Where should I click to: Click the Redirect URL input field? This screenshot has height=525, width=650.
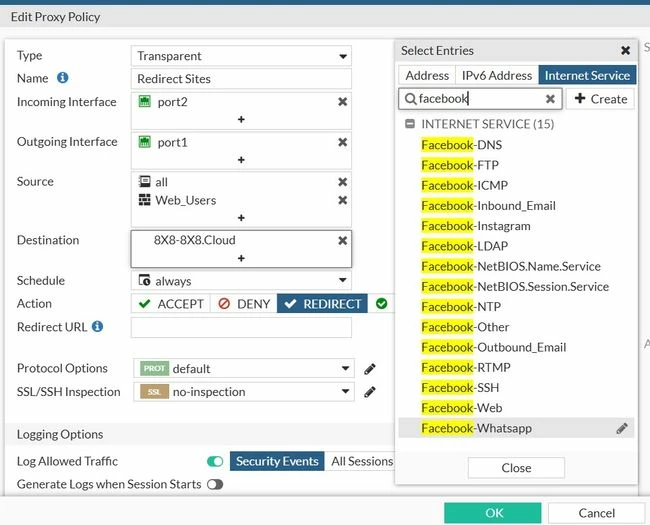tap(241, 328)
